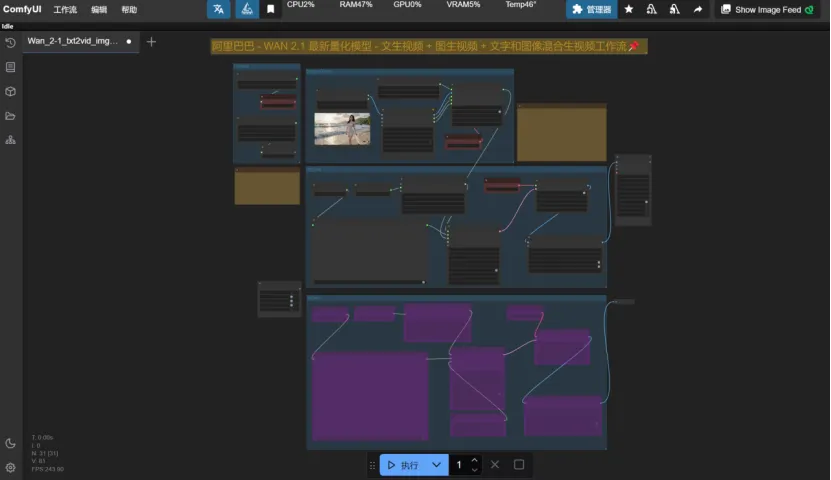Click the VRAM5% usage indicator
The height and width of the screenshot is (480, 831).
463,5
